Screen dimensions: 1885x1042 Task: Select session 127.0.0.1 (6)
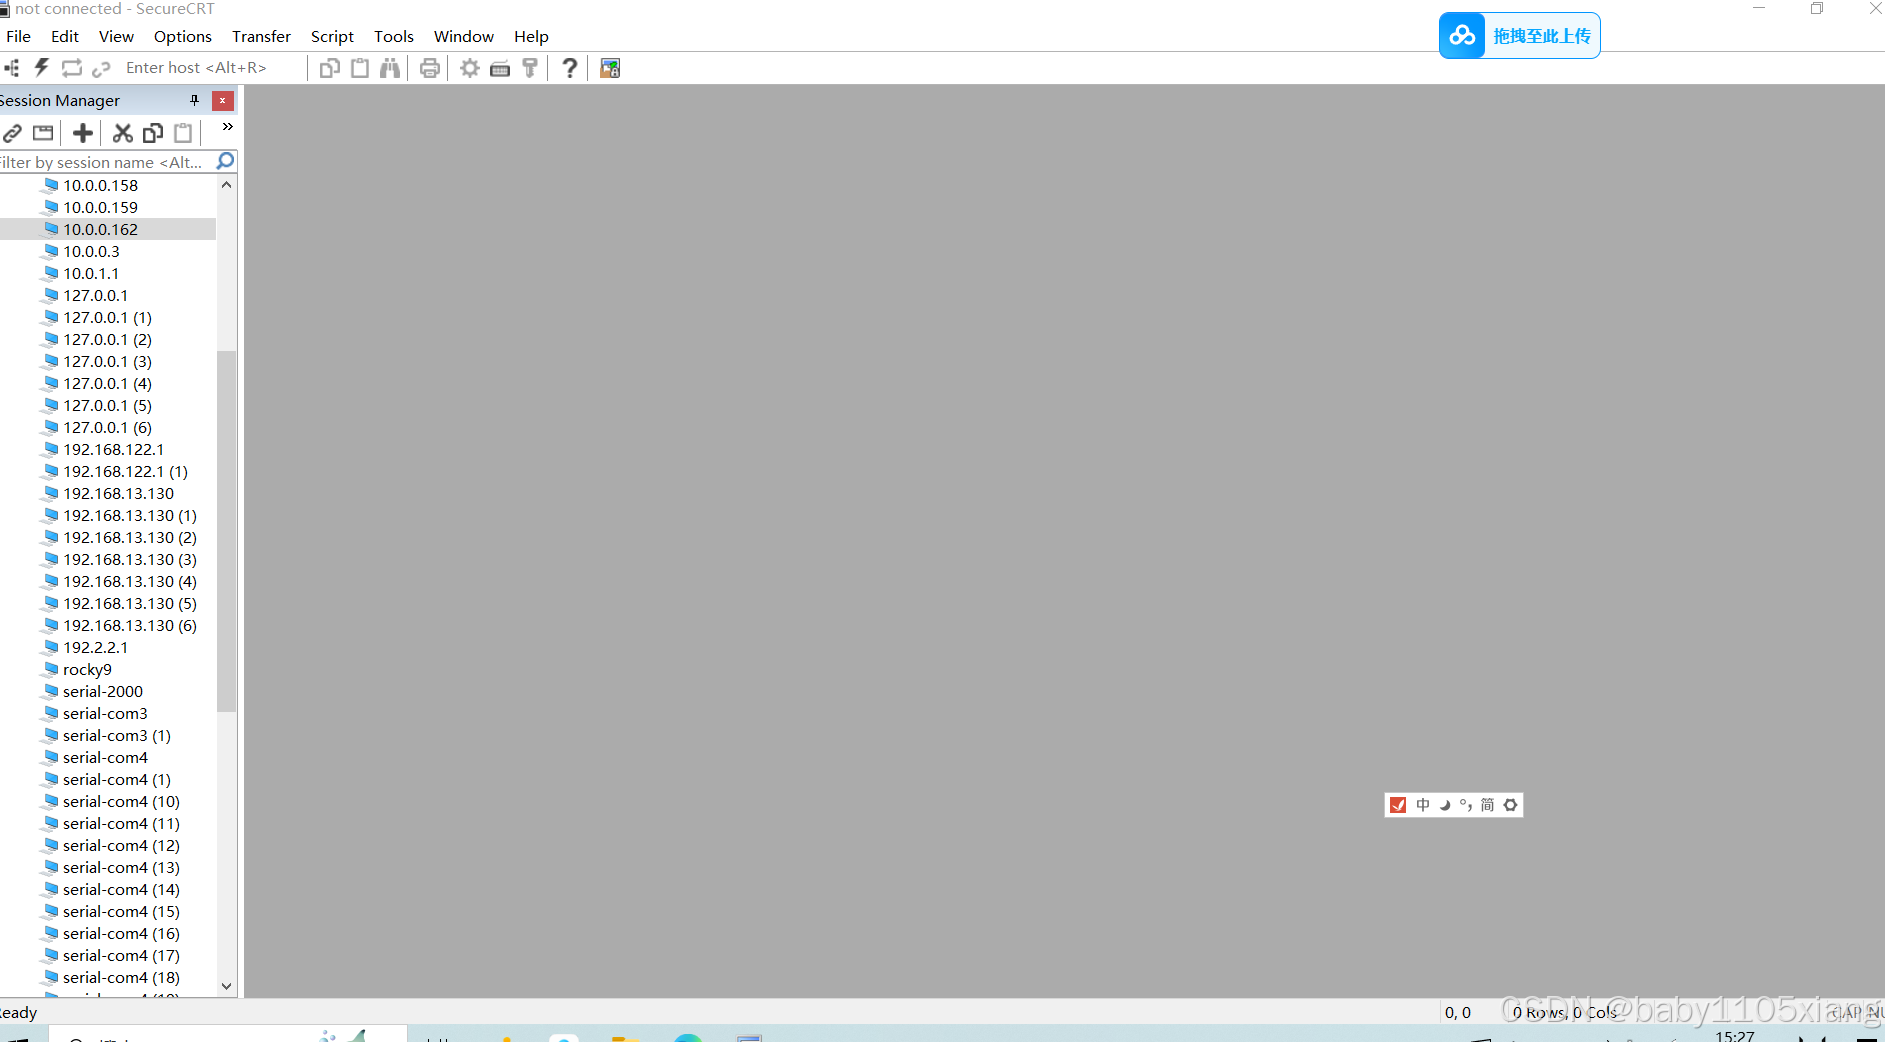(107, 427)
